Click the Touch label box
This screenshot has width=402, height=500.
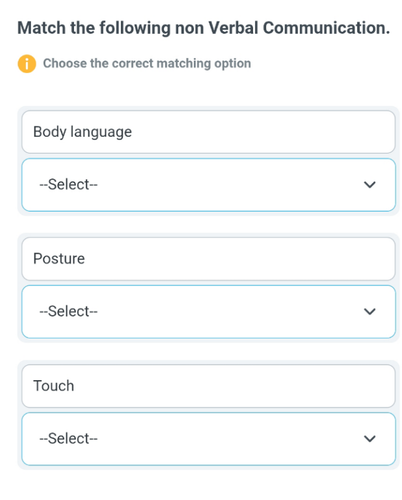pos(209,386)
